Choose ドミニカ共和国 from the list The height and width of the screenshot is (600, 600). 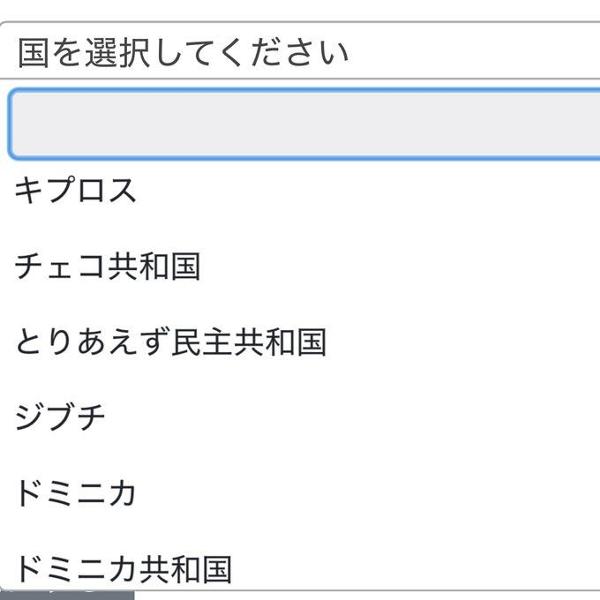click(124, 569)
